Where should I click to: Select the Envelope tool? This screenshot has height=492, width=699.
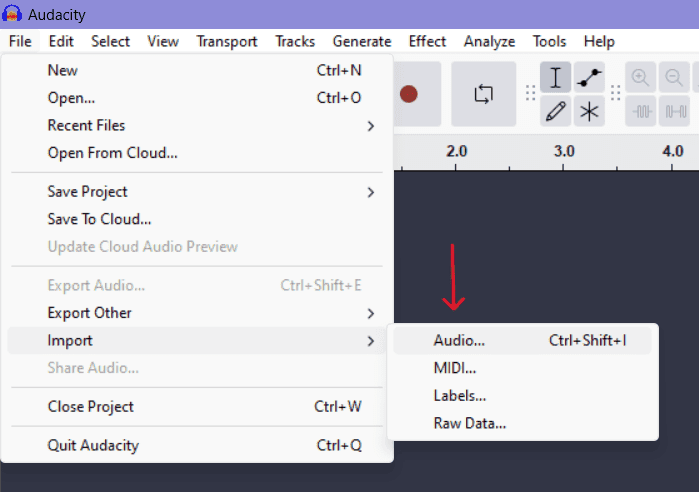[x=589, y=78]
